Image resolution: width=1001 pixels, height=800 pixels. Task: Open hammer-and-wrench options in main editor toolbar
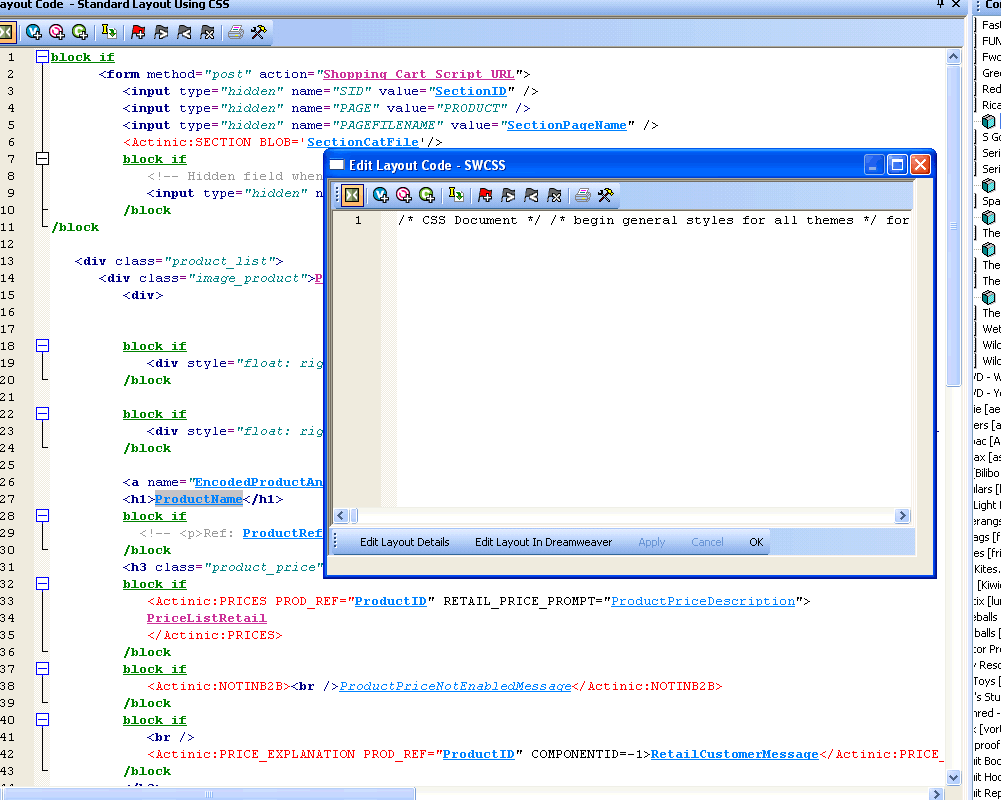[x=258, y=32]
